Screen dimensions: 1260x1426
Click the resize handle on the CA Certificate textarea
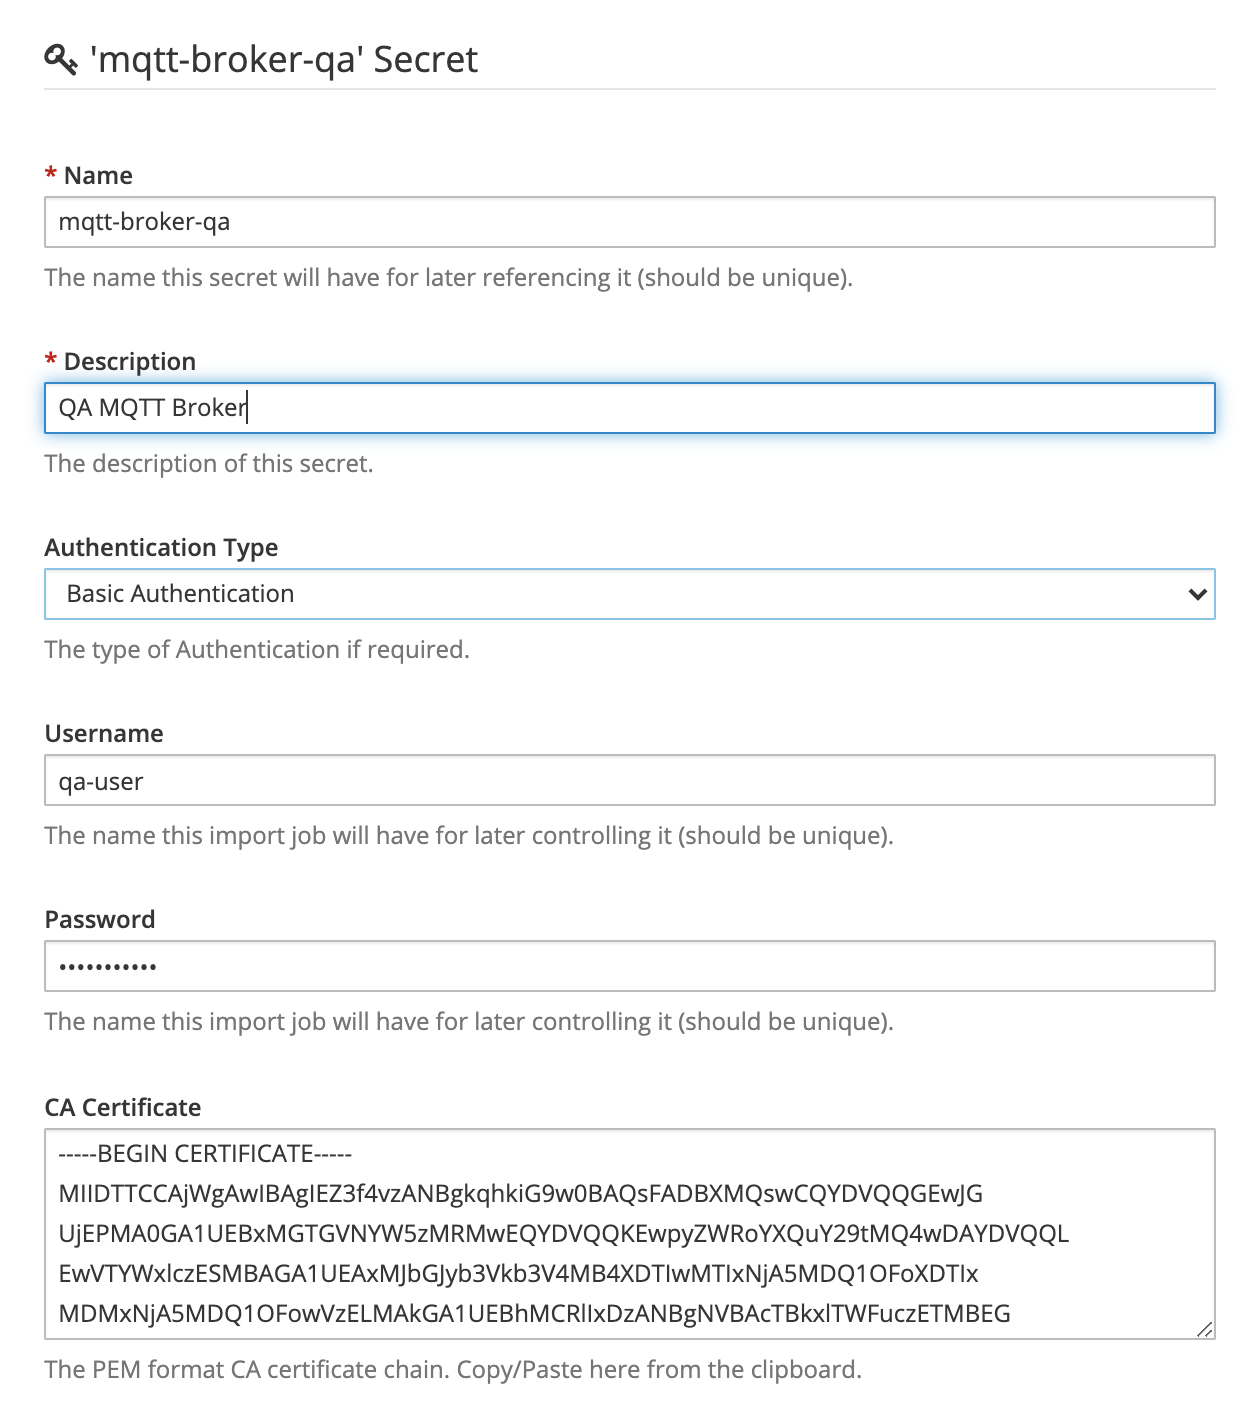pyautogui.click(x=1205, y=1330)
